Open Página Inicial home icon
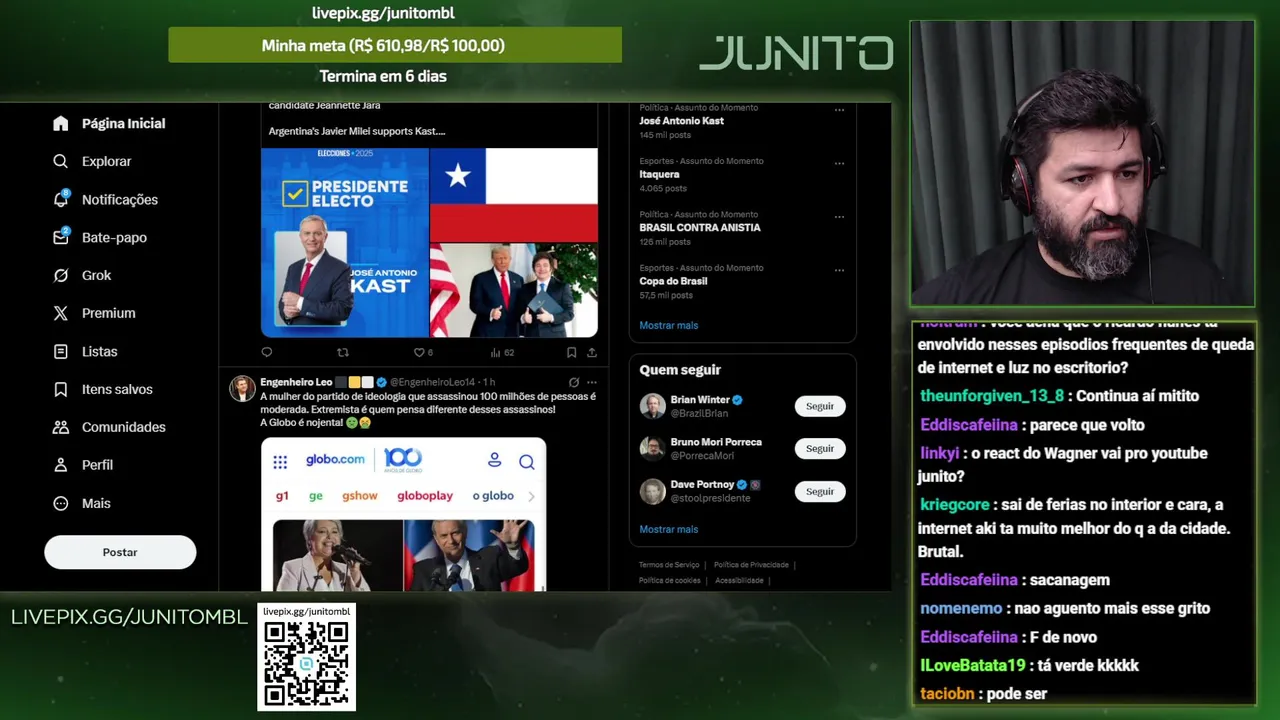 61,123
